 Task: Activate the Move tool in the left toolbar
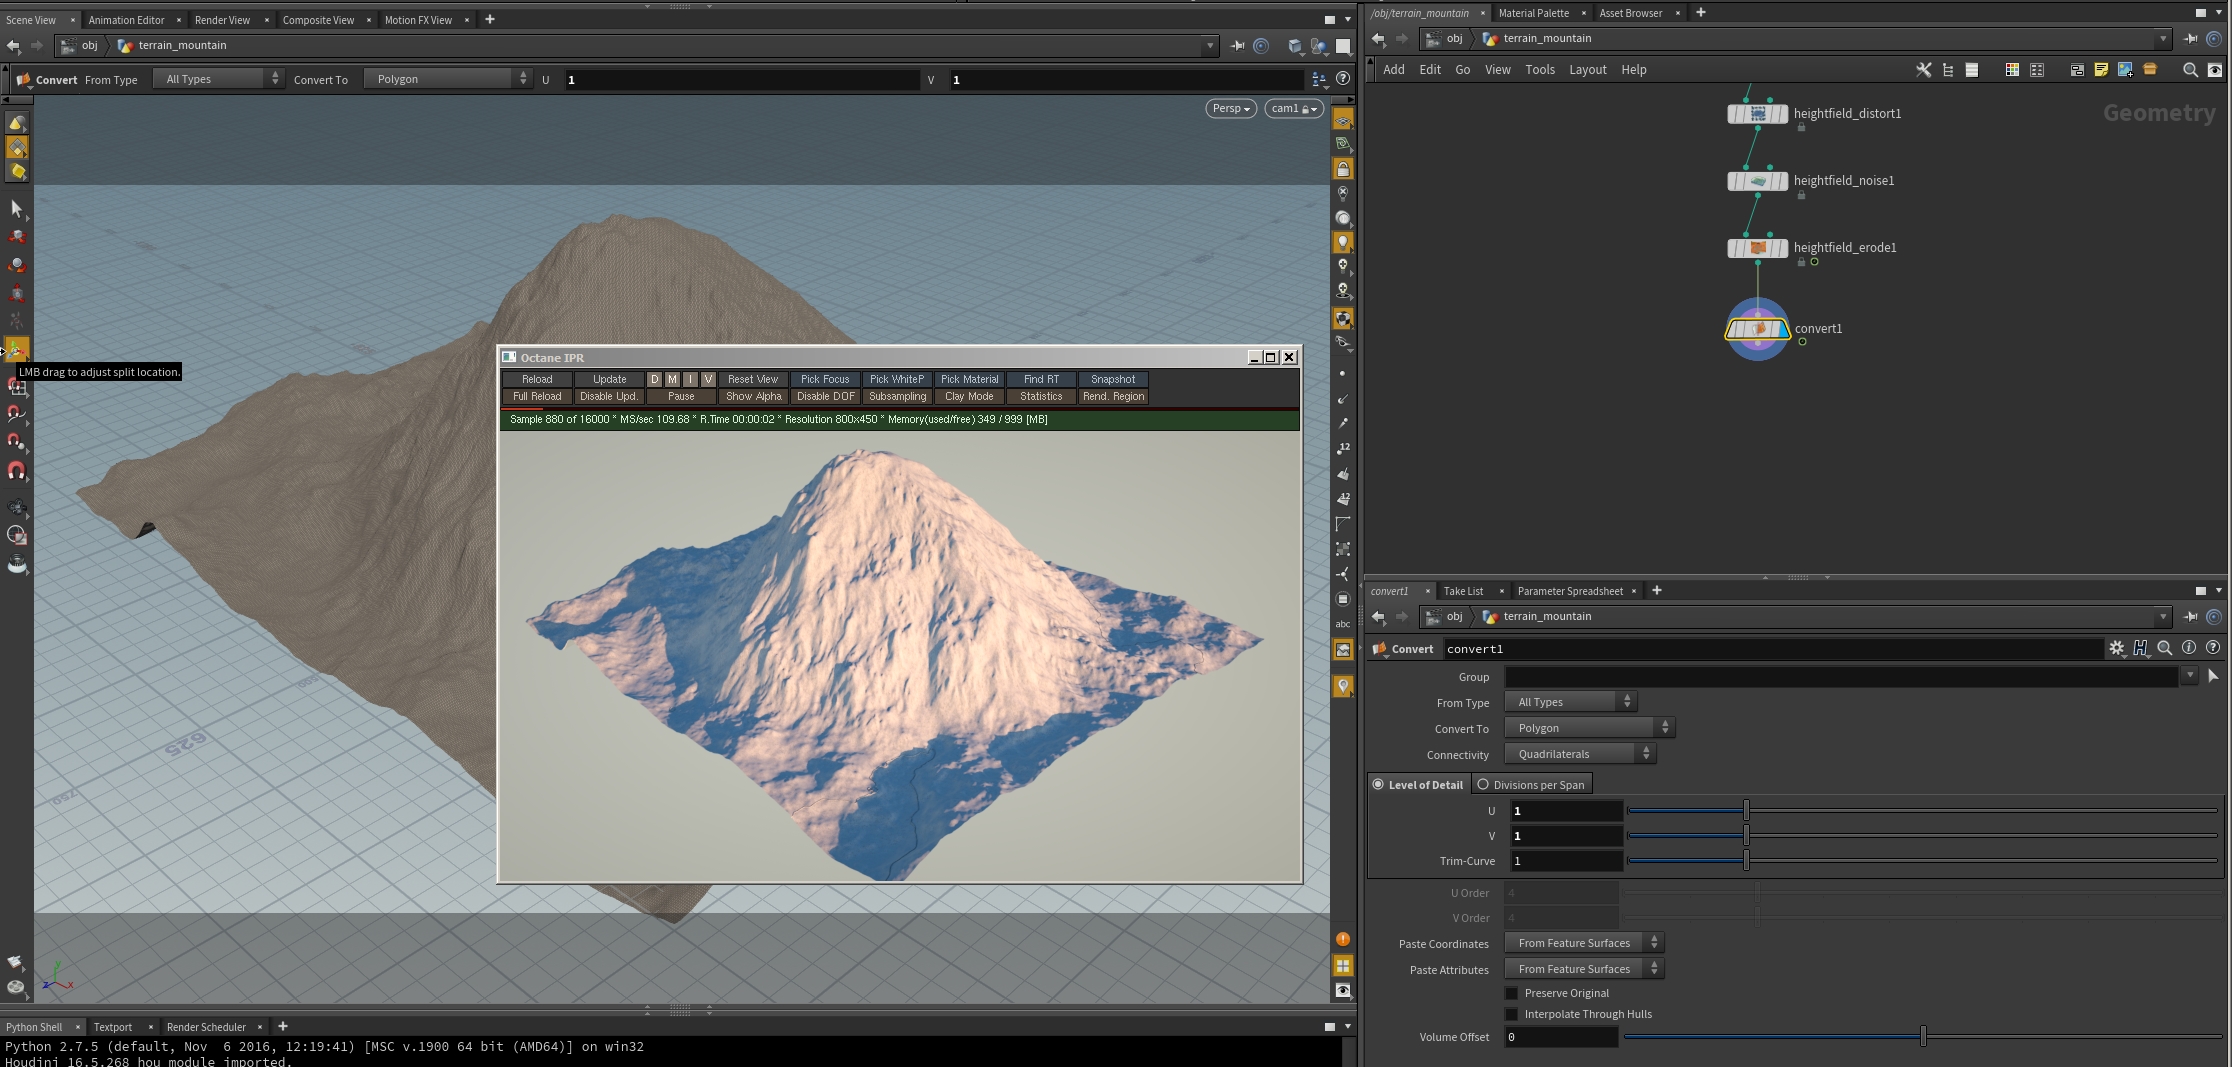[x=16, y=237]
